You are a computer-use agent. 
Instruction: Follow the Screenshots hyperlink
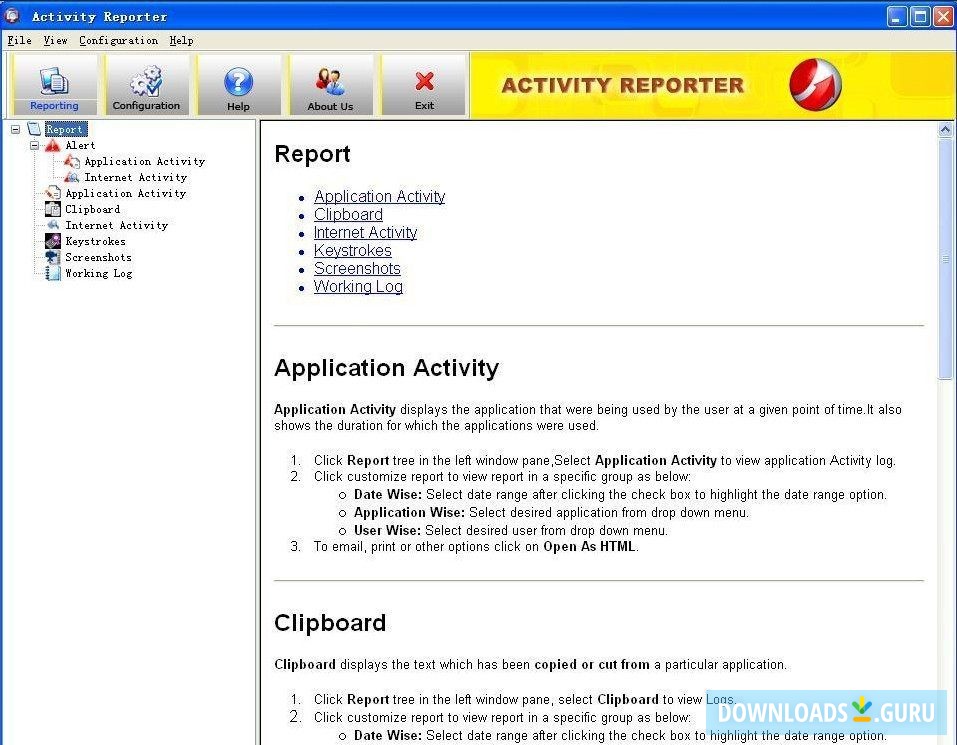point(357,268)
